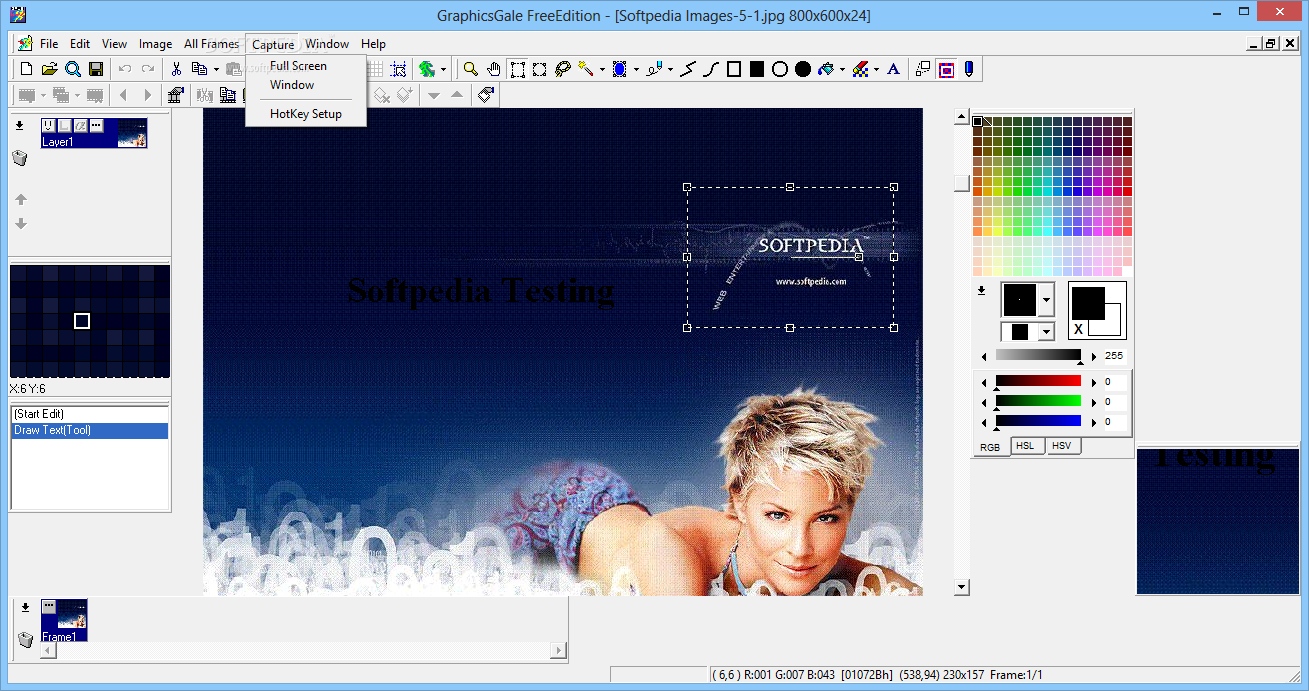Select the Rectangle selection tool
Viewport: 1309px width, 691px height.
coord(517,69)
